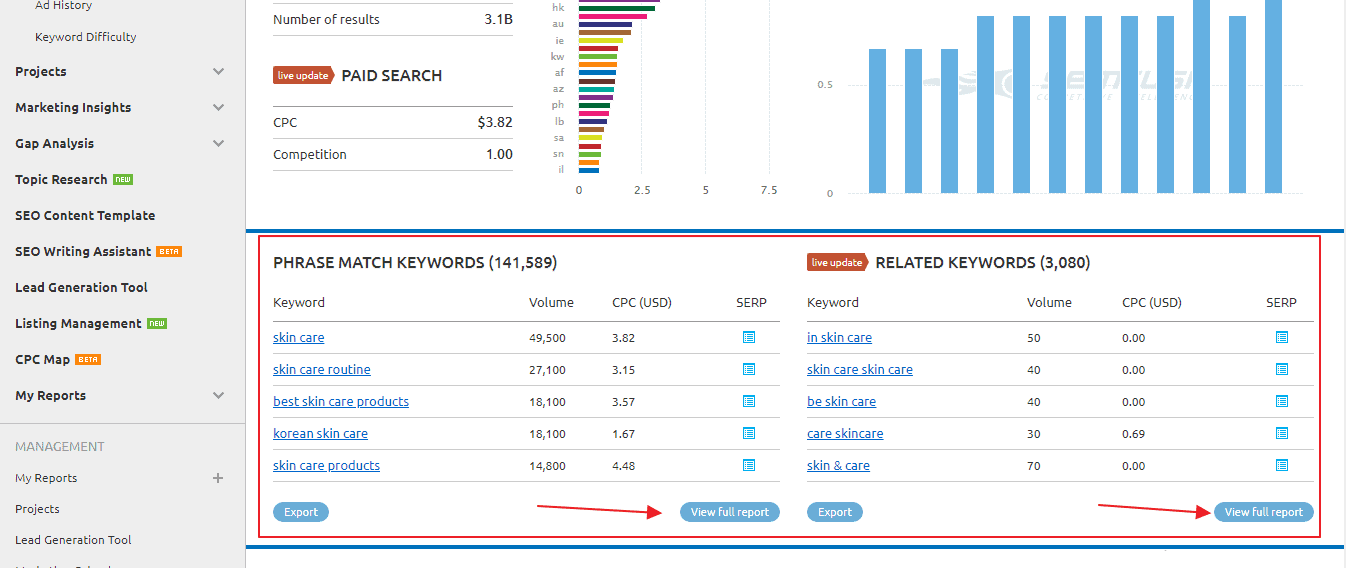The width and height of the screenshot is (1346, 568).
Task: Expand the Gap Analysis menu chevron
Action: tap(219, 144)
